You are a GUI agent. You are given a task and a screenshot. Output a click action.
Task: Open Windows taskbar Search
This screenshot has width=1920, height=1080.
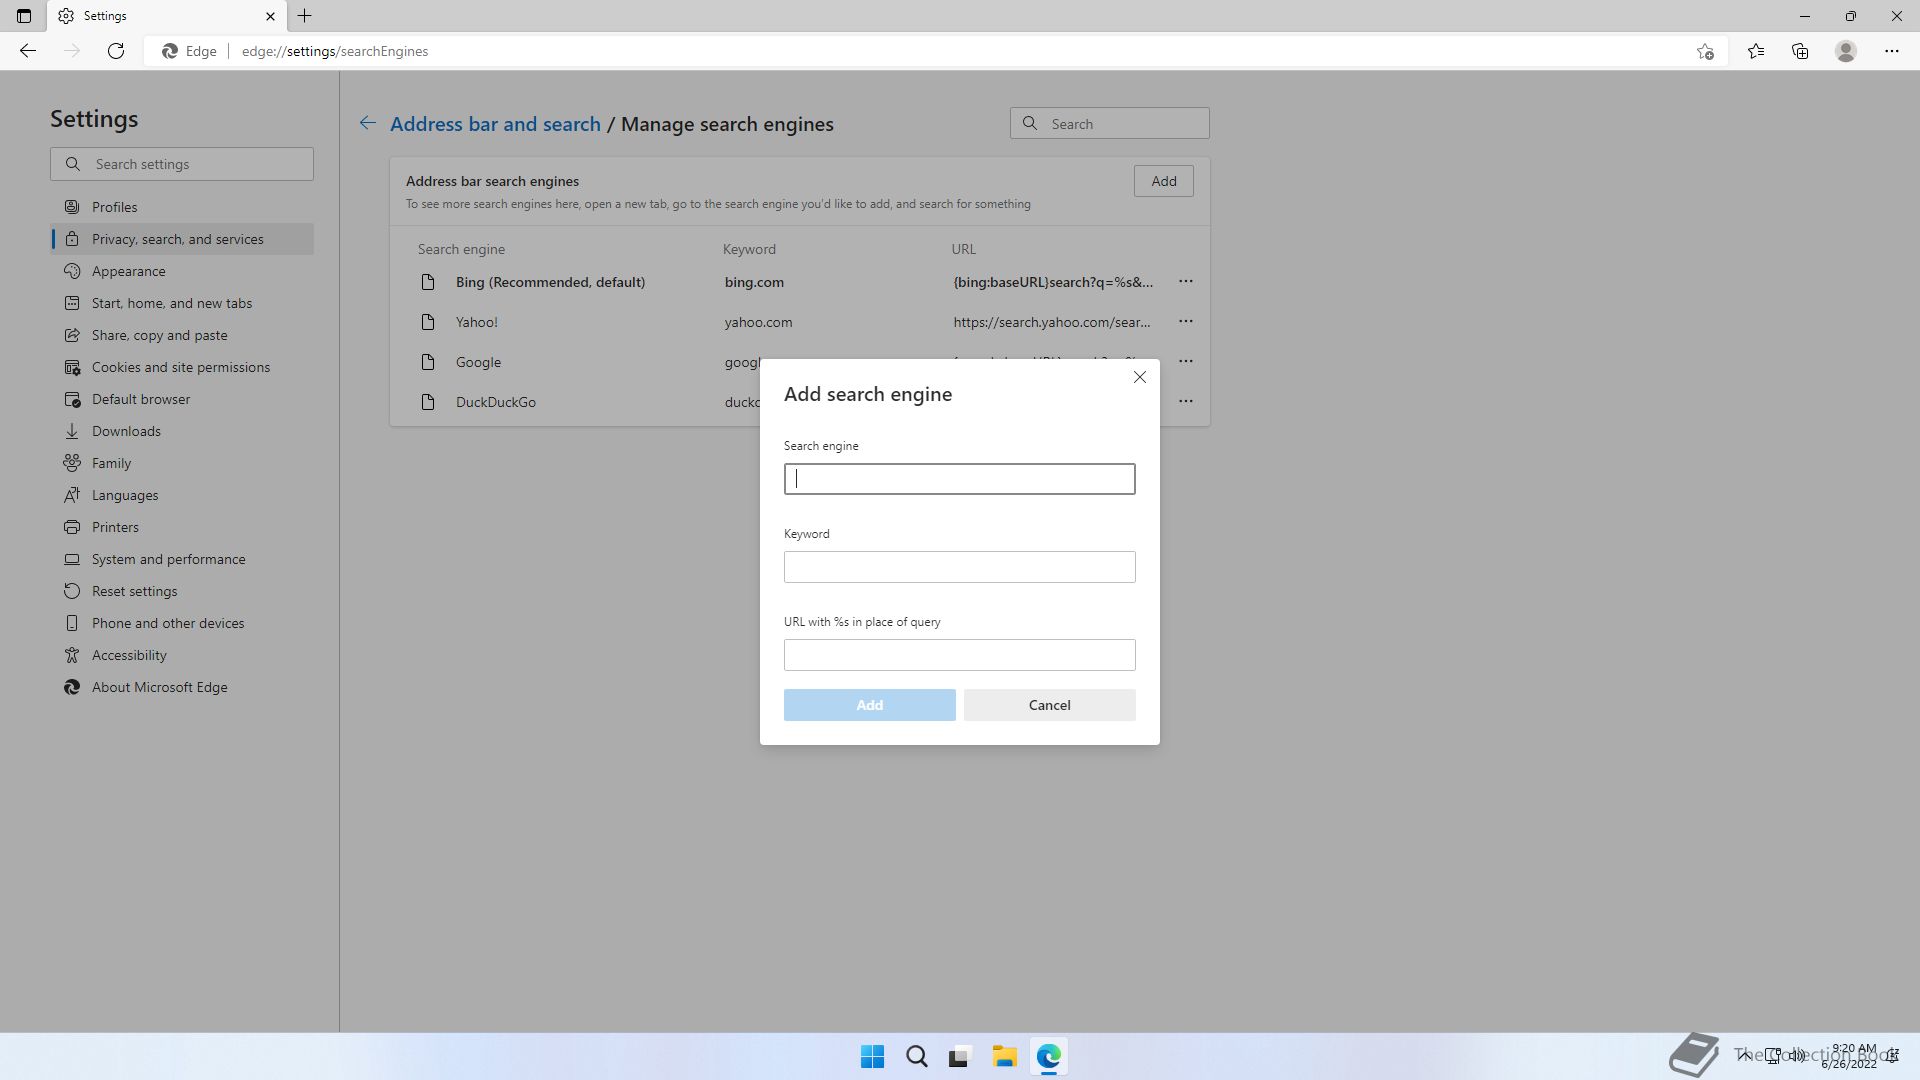pos(916,1057)
